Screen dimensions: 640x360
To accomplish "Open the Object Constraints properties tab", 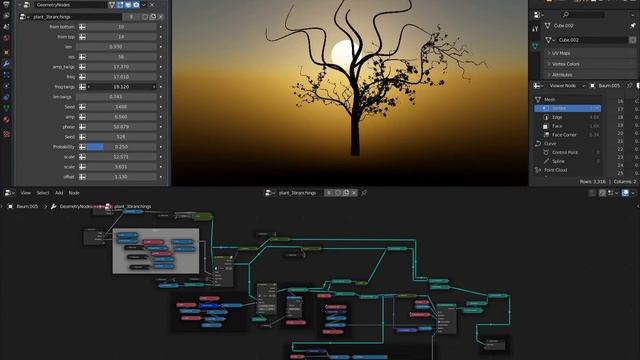I will (x=6, y=97).
